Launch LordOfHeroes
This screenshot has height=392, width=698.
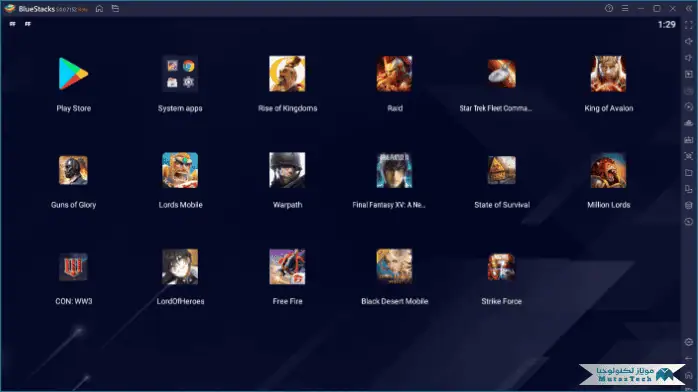[x=180, y=267]
